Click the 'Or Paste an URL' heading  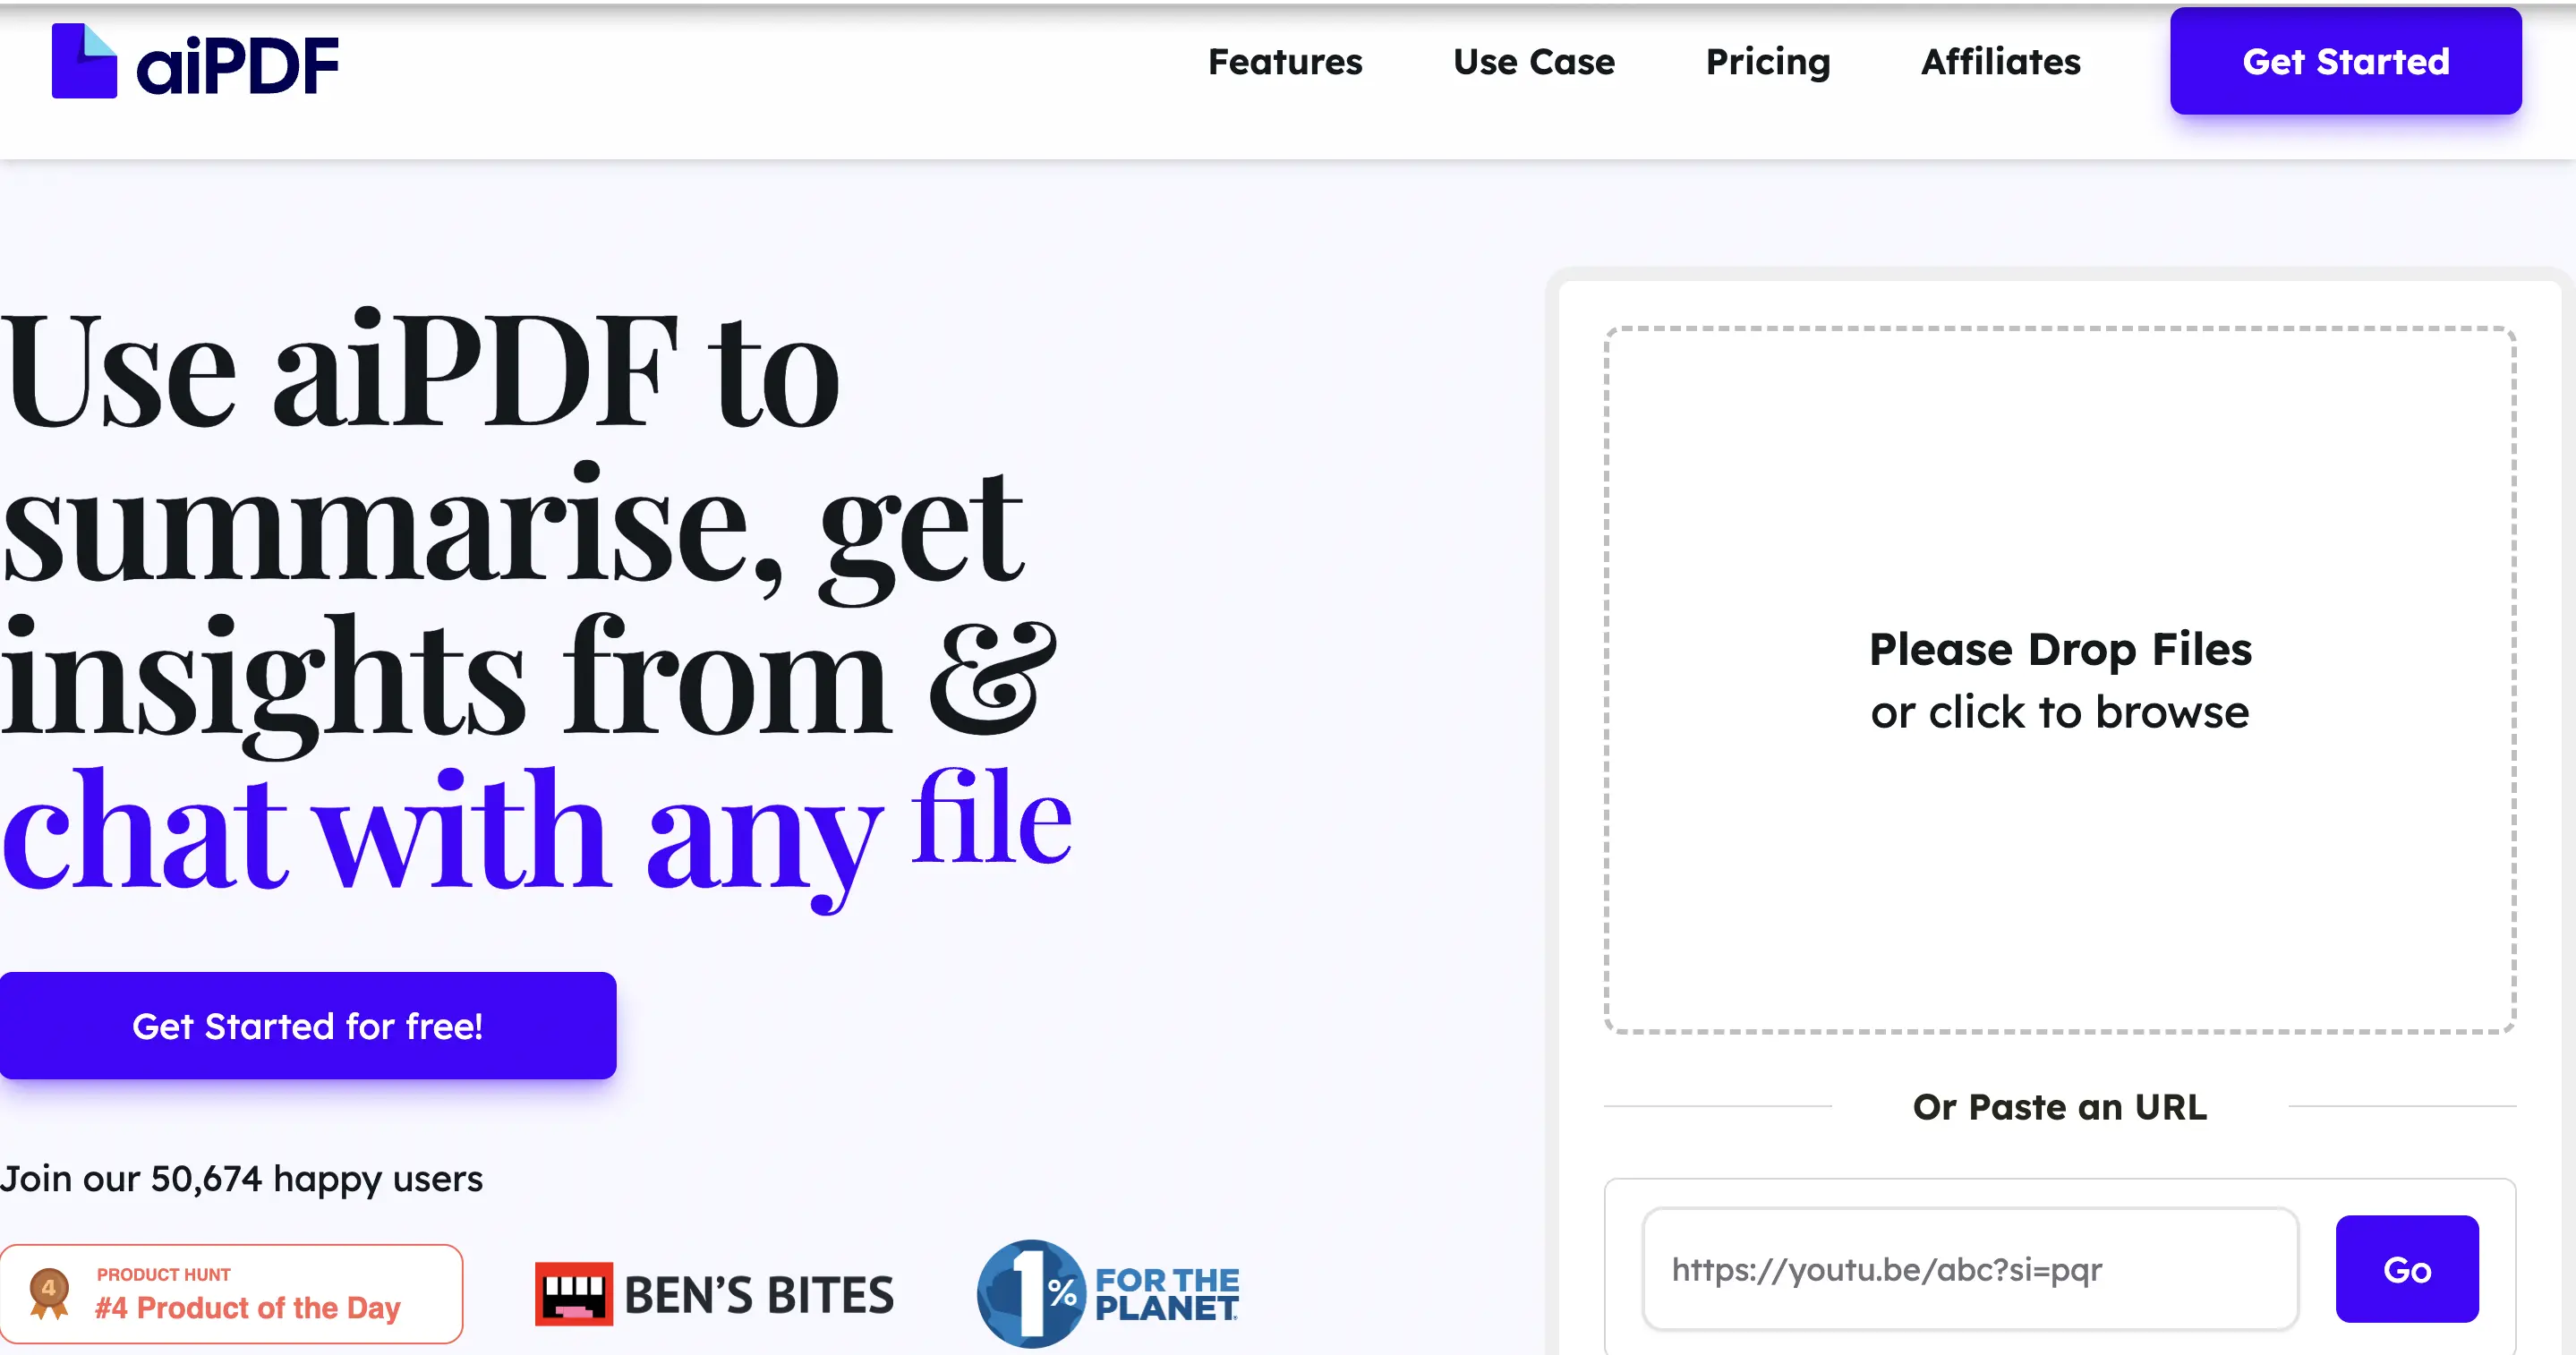[2059, 1106]
